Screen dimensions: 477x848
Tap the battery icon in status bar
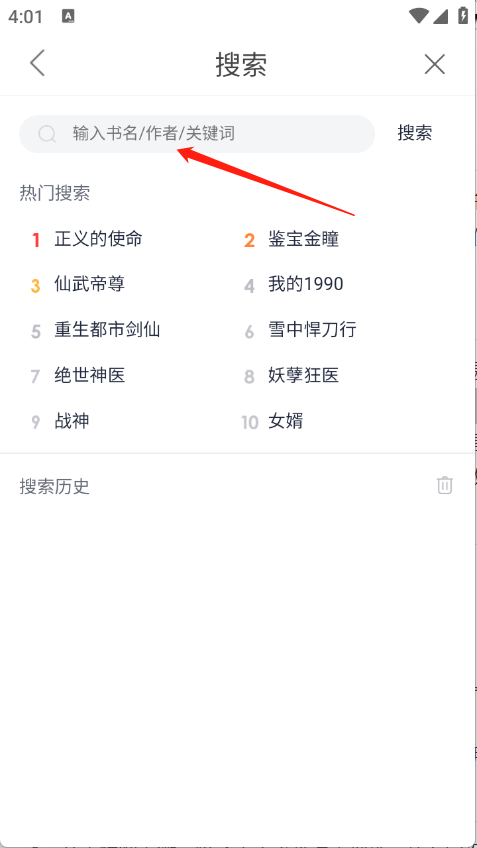[463, 15]
